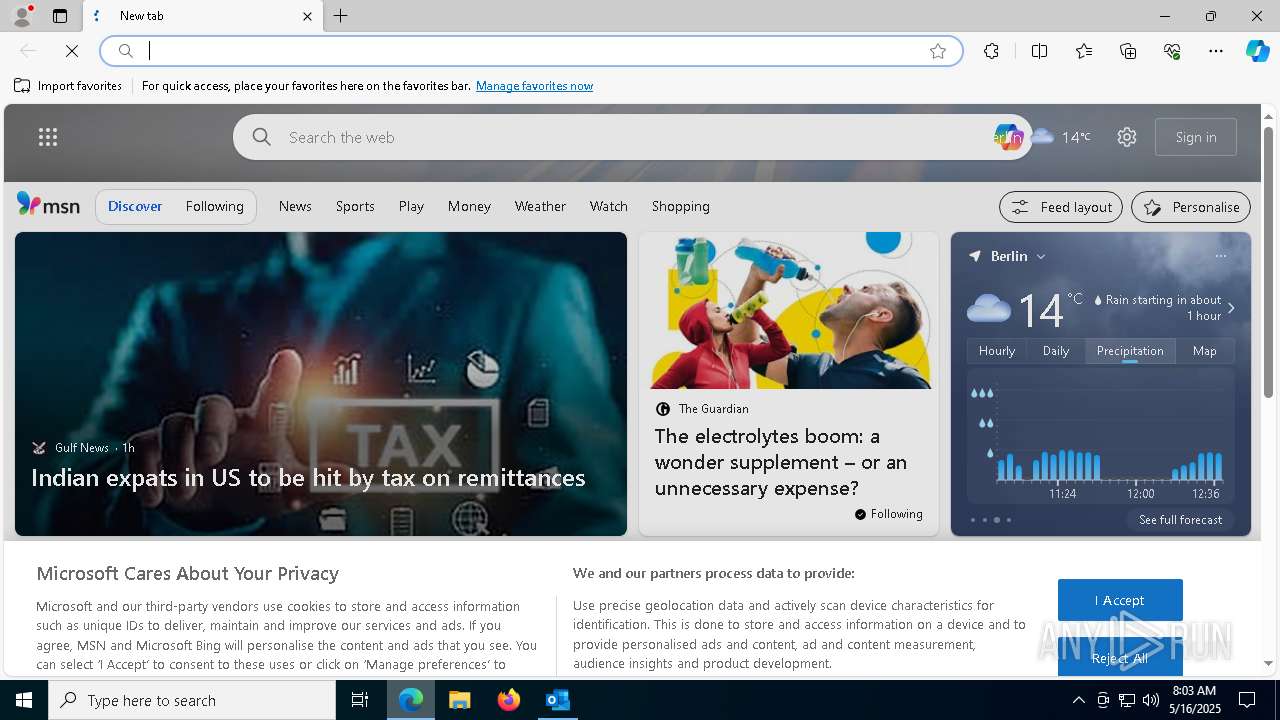Toggle Following on The Guardian card

(x=888, y=514)
